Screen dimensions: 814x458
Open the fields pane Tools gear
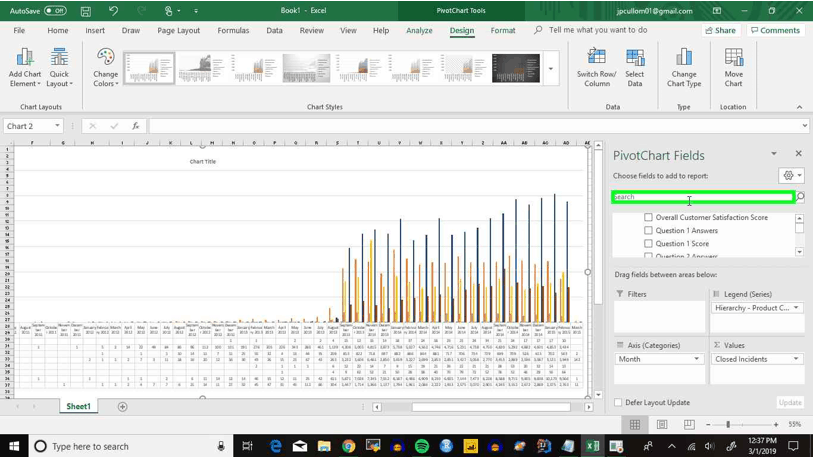coord(791,176)
